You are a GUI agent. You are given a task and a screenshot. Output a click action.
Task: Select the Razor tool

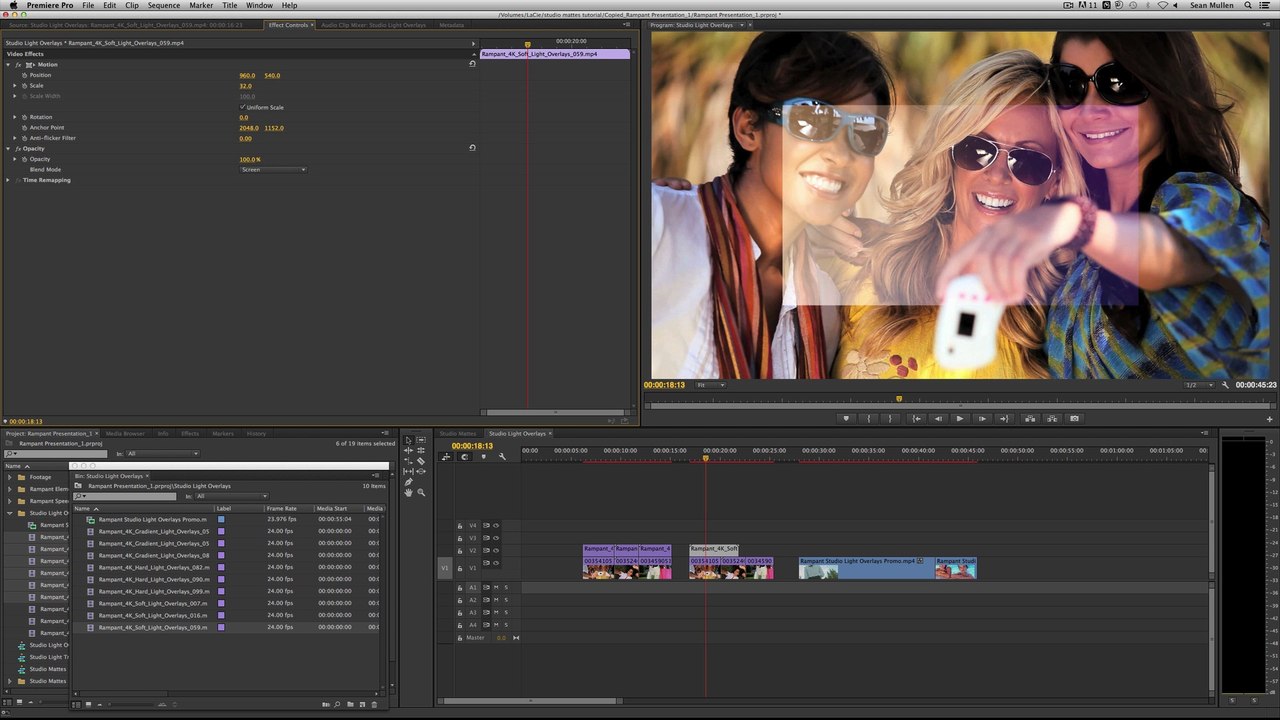pos(421,461)
